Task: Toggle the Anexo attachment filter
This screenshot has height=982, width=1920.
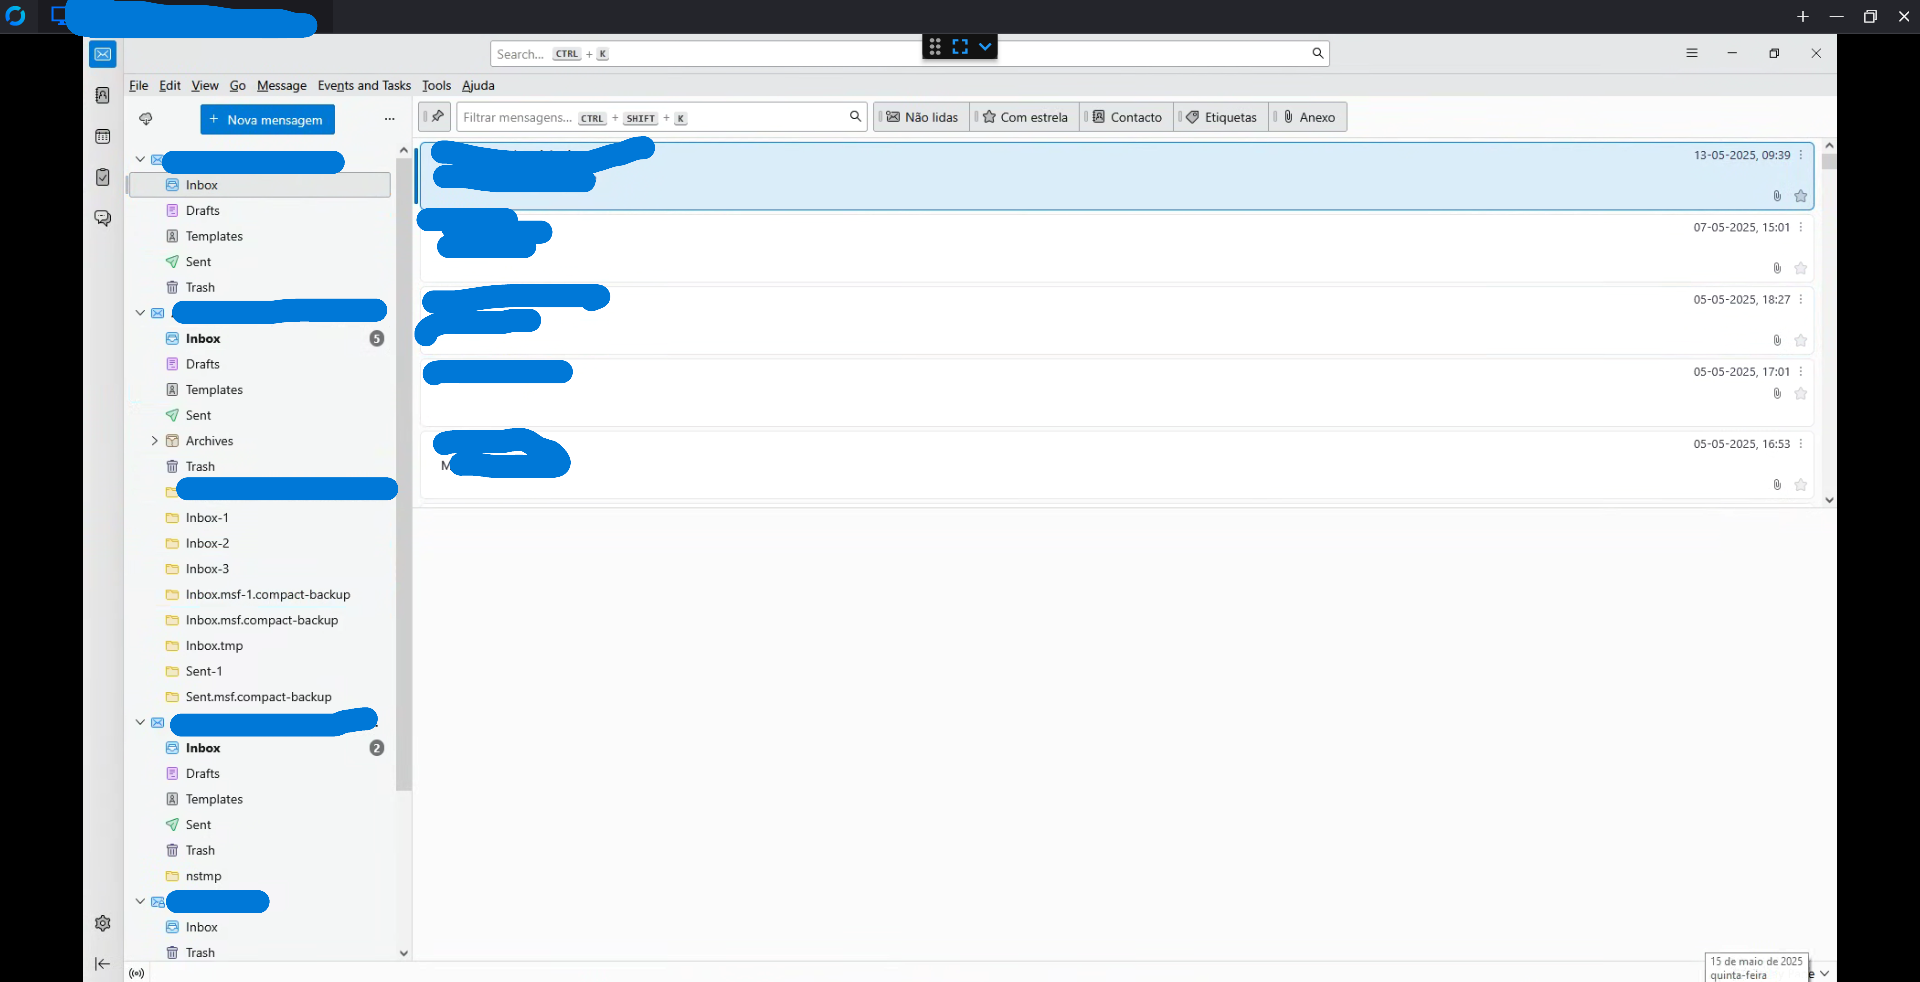Action: (1309, 117)
